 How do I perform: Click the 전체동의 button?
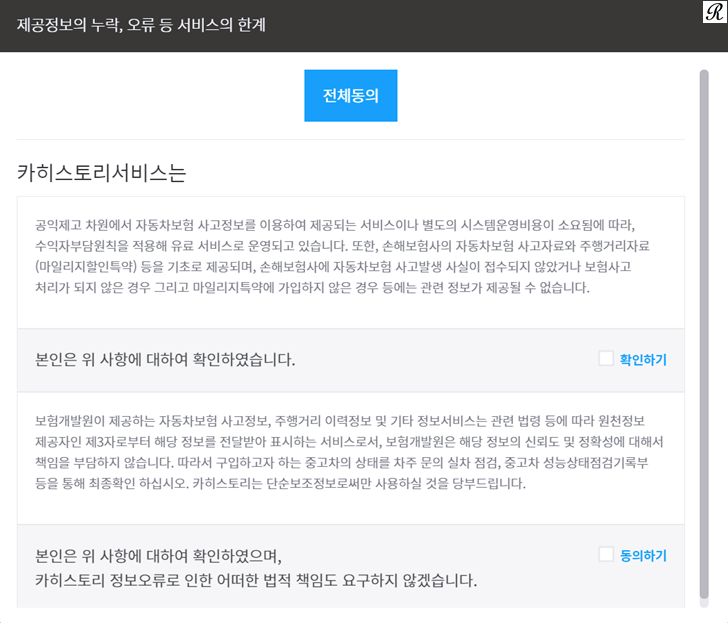point(351,96)
